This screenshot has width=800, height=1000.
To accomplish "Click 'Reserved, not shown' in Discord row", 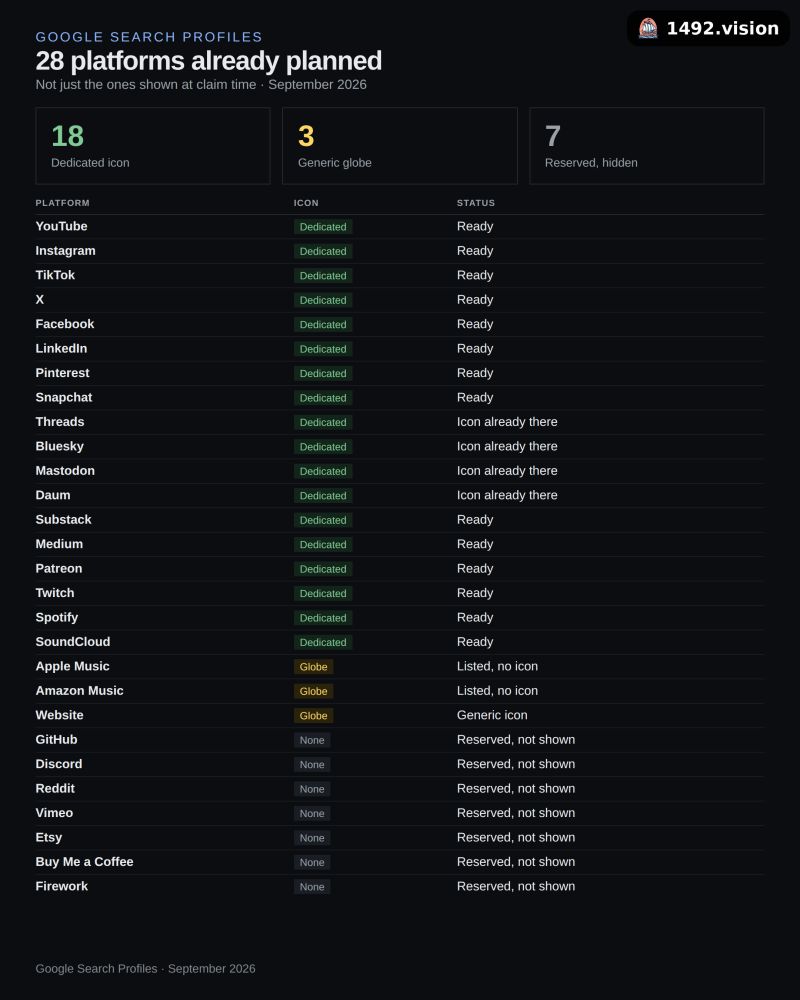I will pyautogui.click(x=515, y=764).
